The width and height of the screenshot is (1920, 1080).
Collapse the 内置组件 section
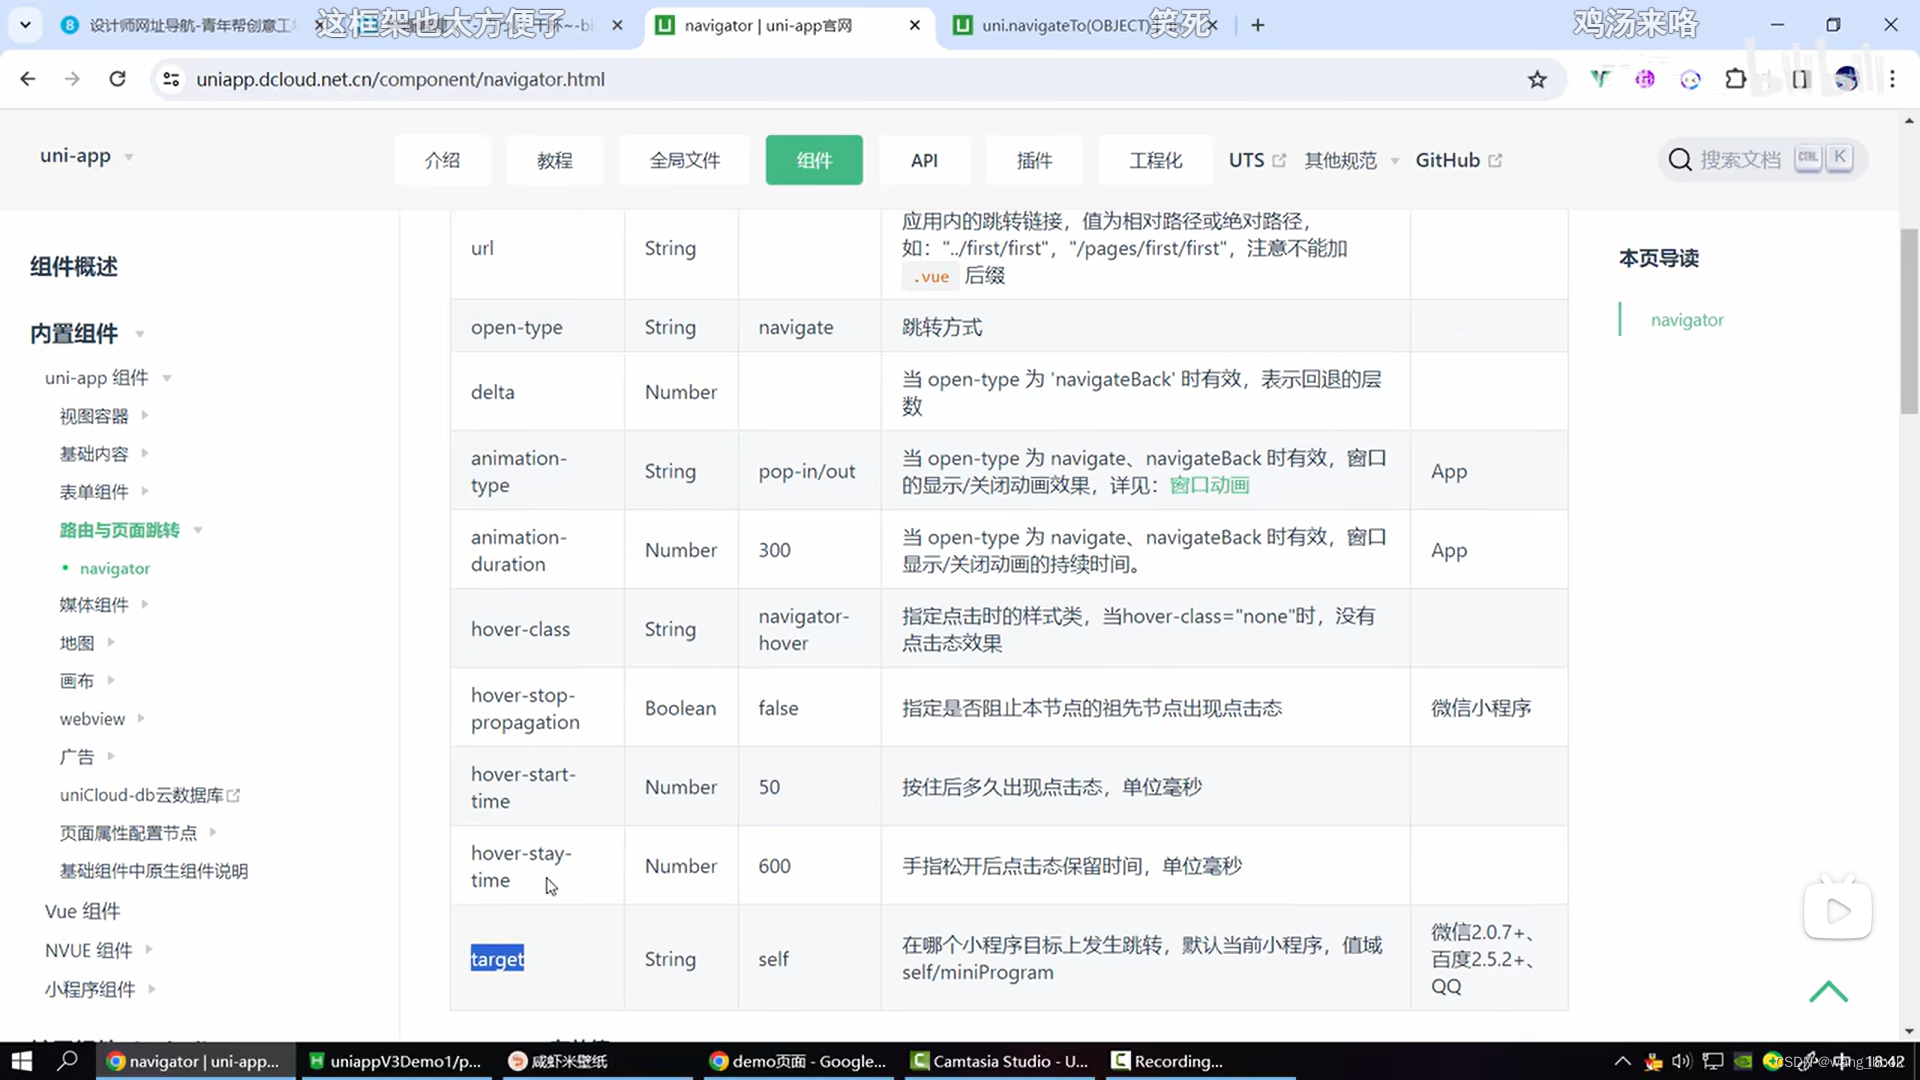(87, 333)
